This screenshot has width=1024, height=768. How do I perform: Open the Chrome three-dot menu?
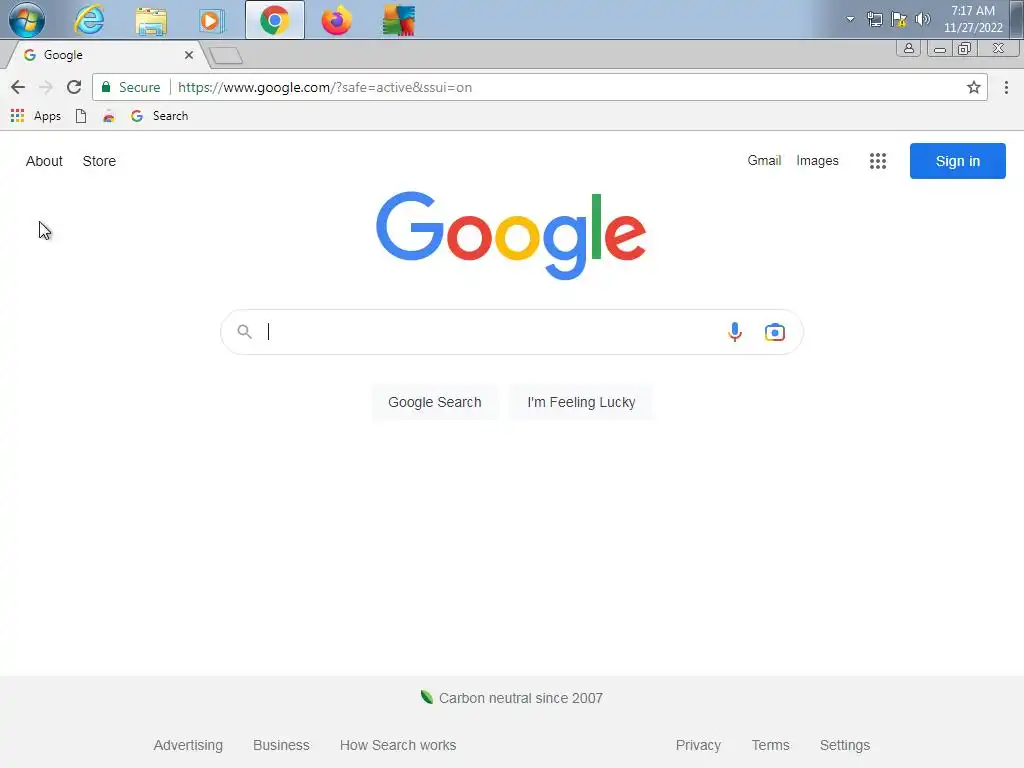click(x=1006, y=87)
